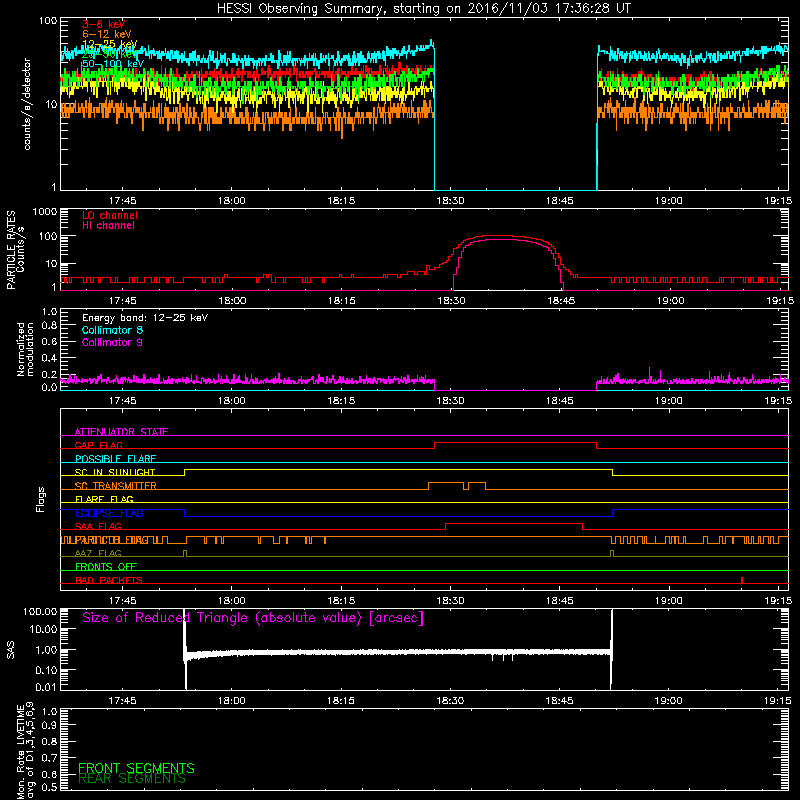This screenshot has height=800, width=800.
Task: Select the cyan "50-100 keV" legend label
Action: [113, 64]
